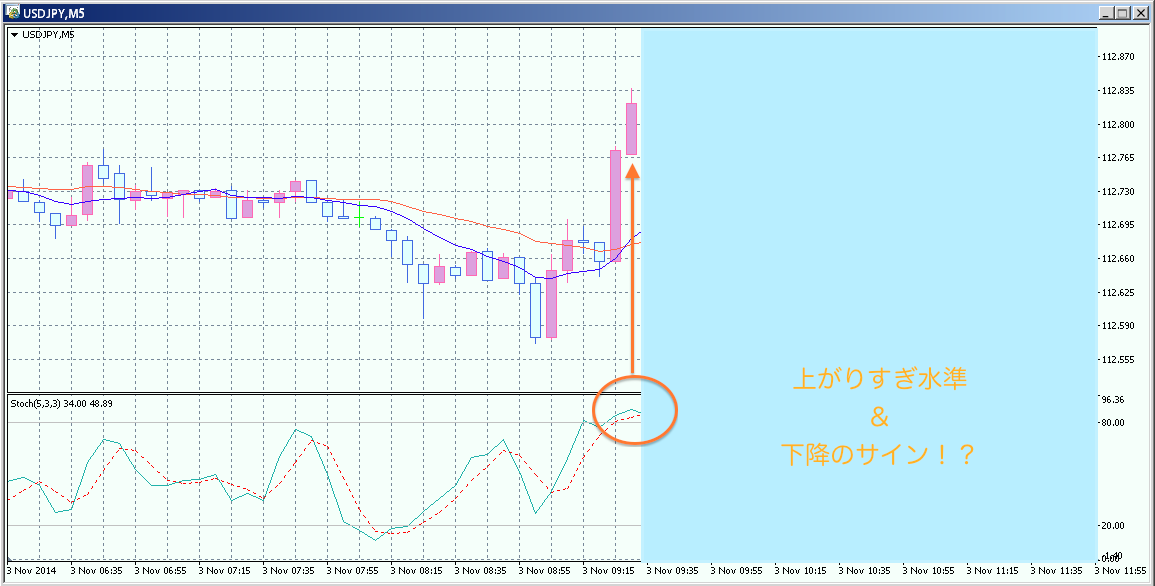
Task: Click the 上がりすぎ水準 annotation text
Action: click(x=879, y=381)
